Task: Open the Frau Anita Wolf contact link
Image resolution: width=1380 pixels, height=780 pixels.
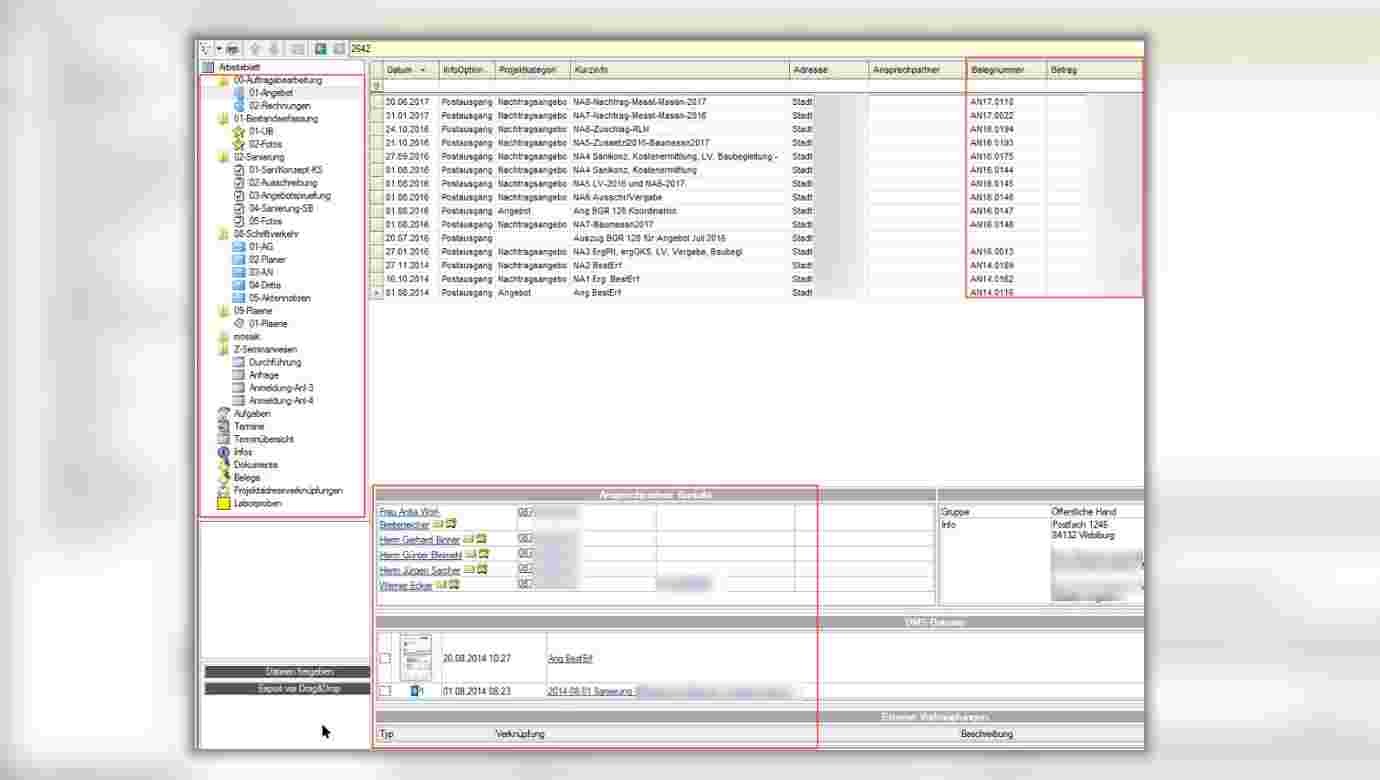Action: pyautogui.click(x=410, y=512)
